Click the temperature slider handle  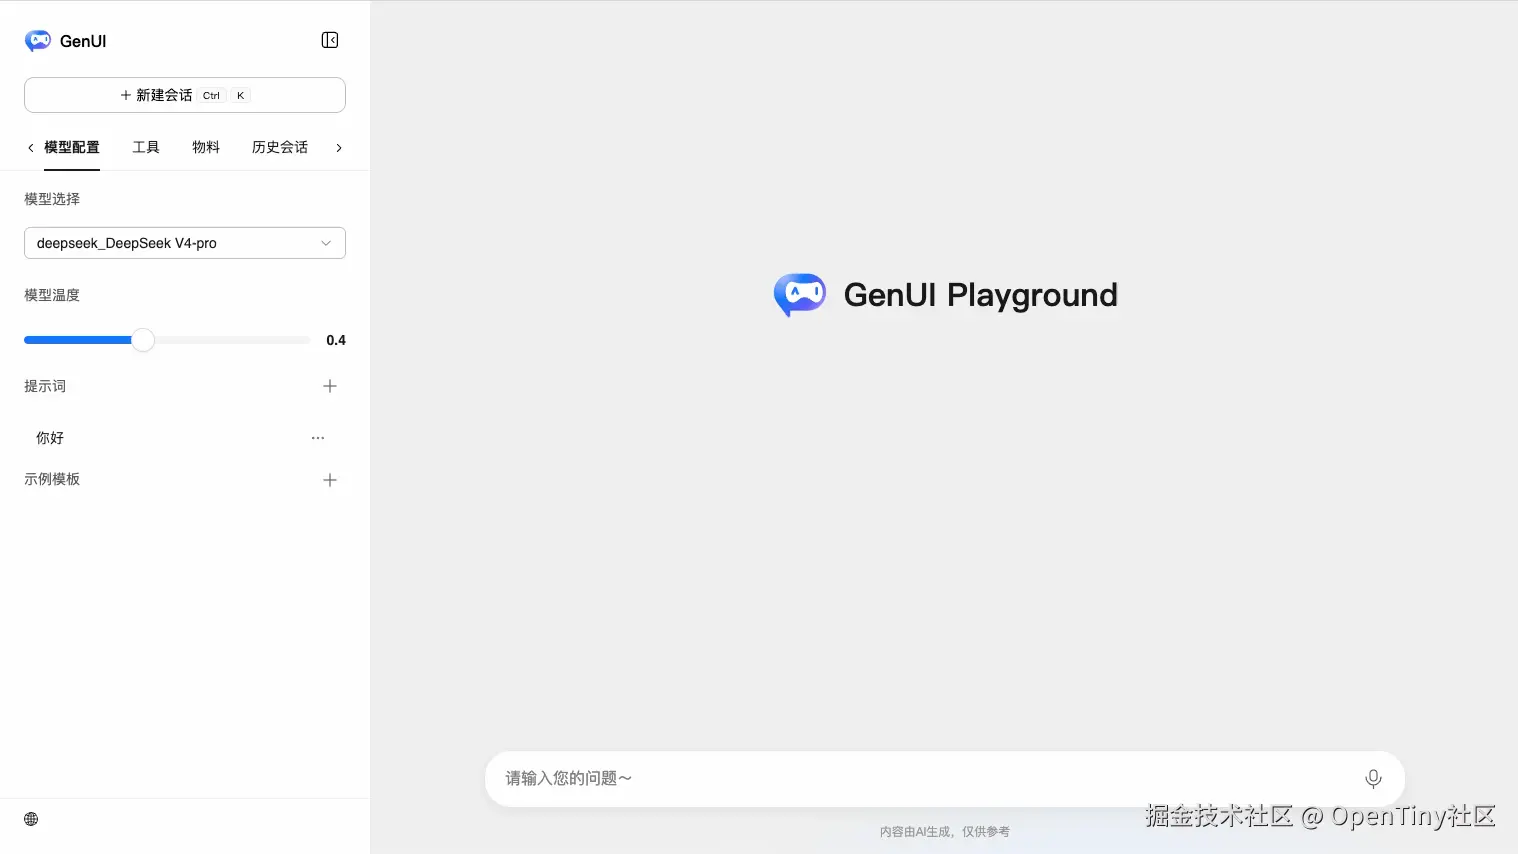[x=143, y=340]
